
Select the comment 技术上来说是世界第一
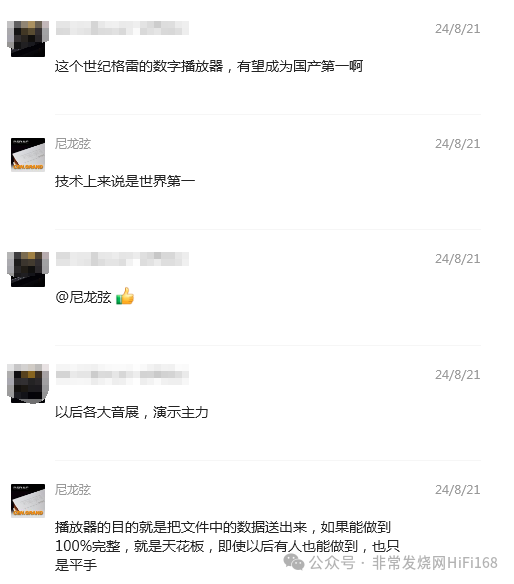tap(125, 181)
